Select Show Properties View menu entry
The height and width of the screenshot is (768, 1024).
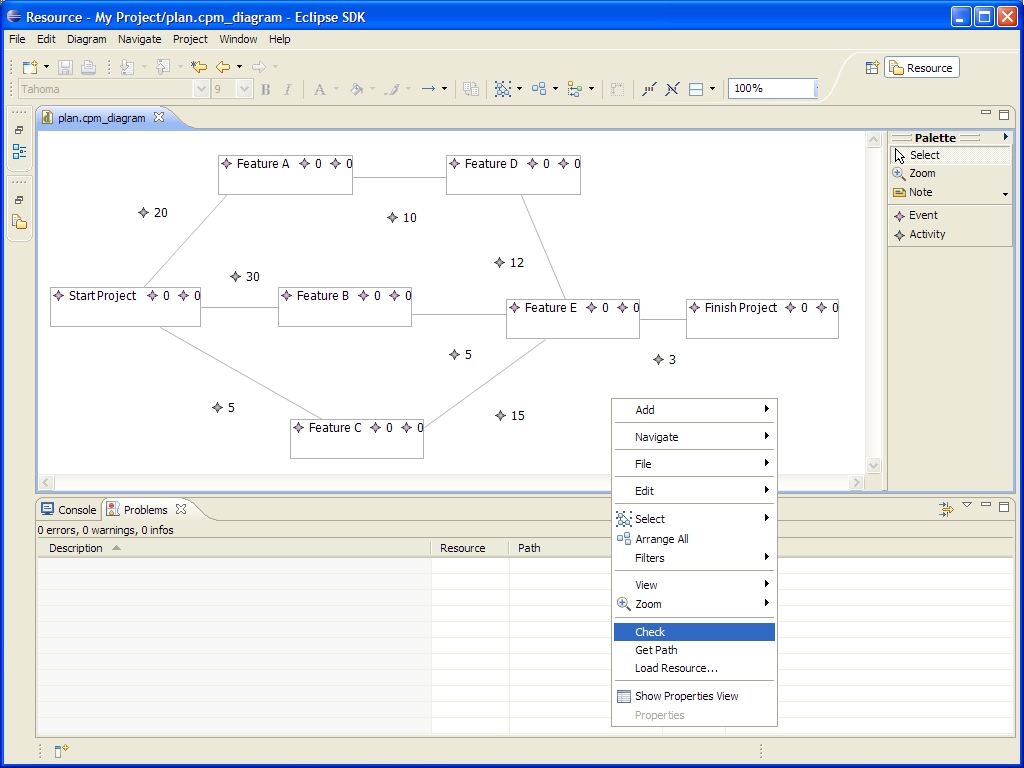(x=686, y=696)
